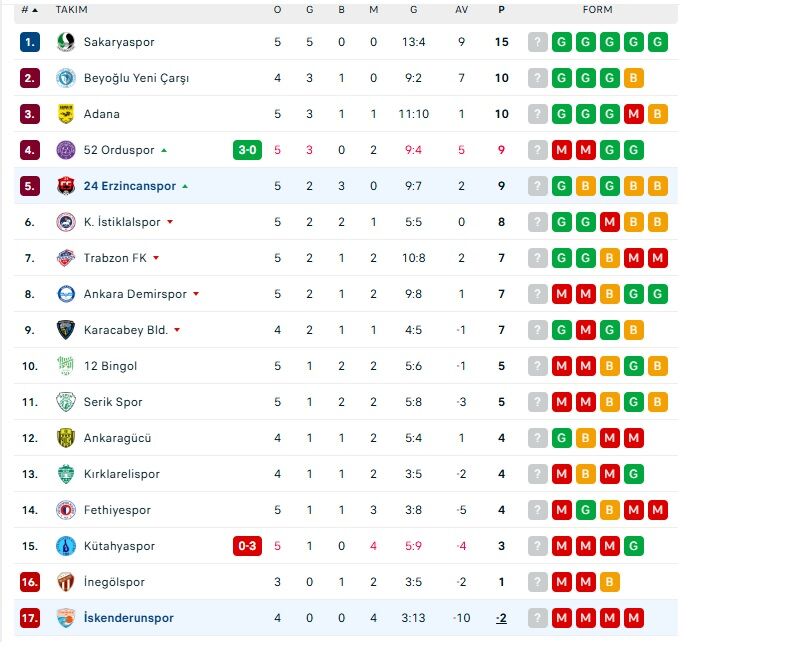
Task: Click İskenderunspor's underlined -2 points
Action: pos(502,618)
